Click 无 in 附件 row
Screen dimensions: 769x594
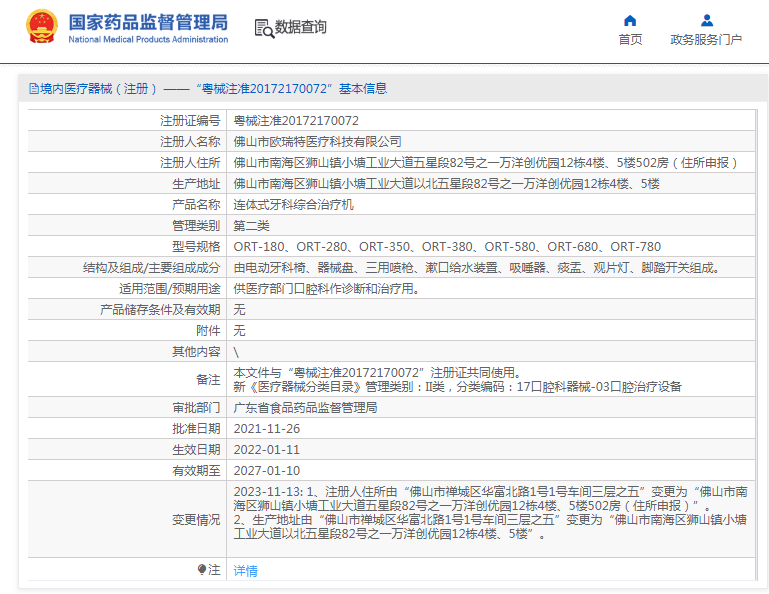coord(239,331)
